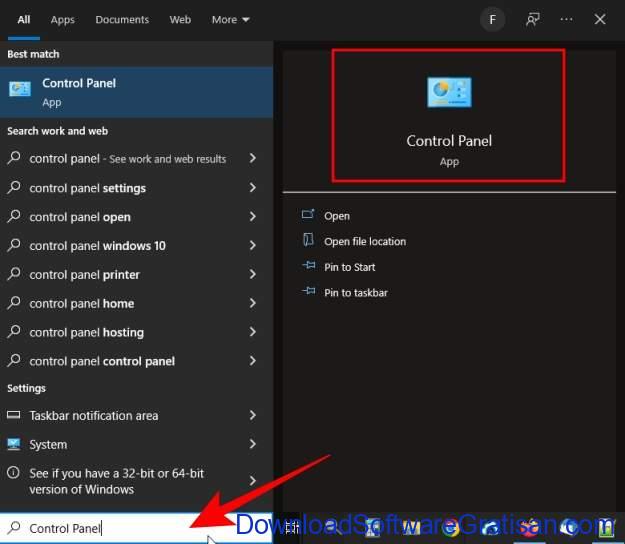
Task: Expand the 'control panel hosting' chevron
Action: 253,332
